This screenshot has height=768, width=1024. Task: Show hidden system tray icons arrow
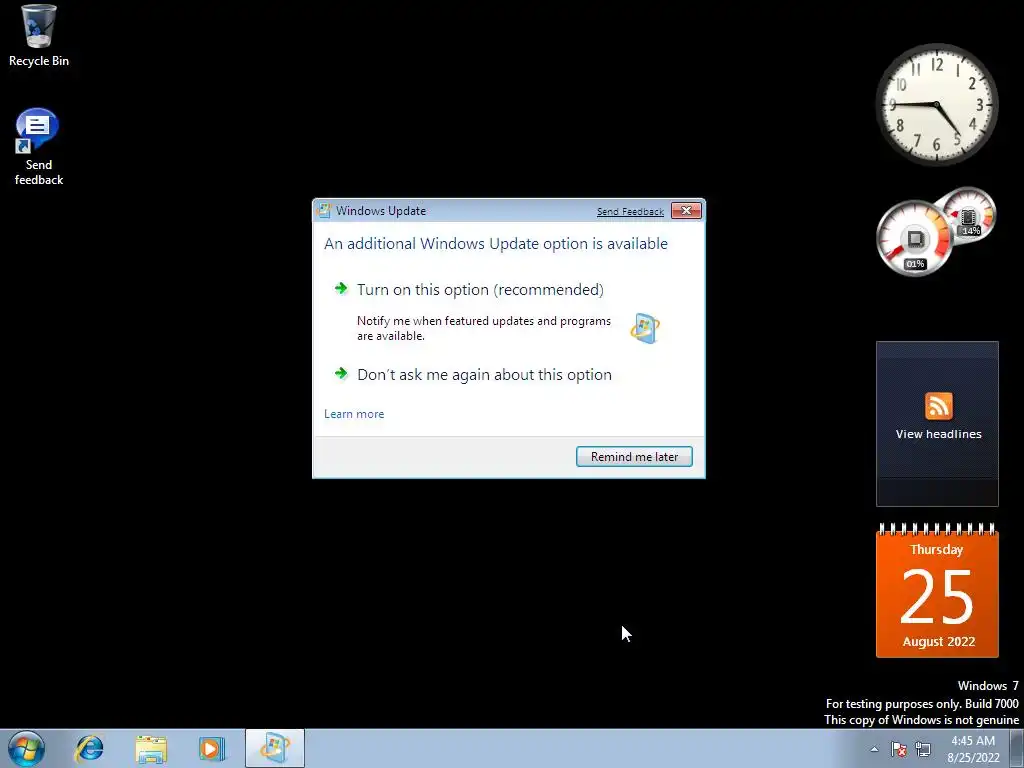874,749
